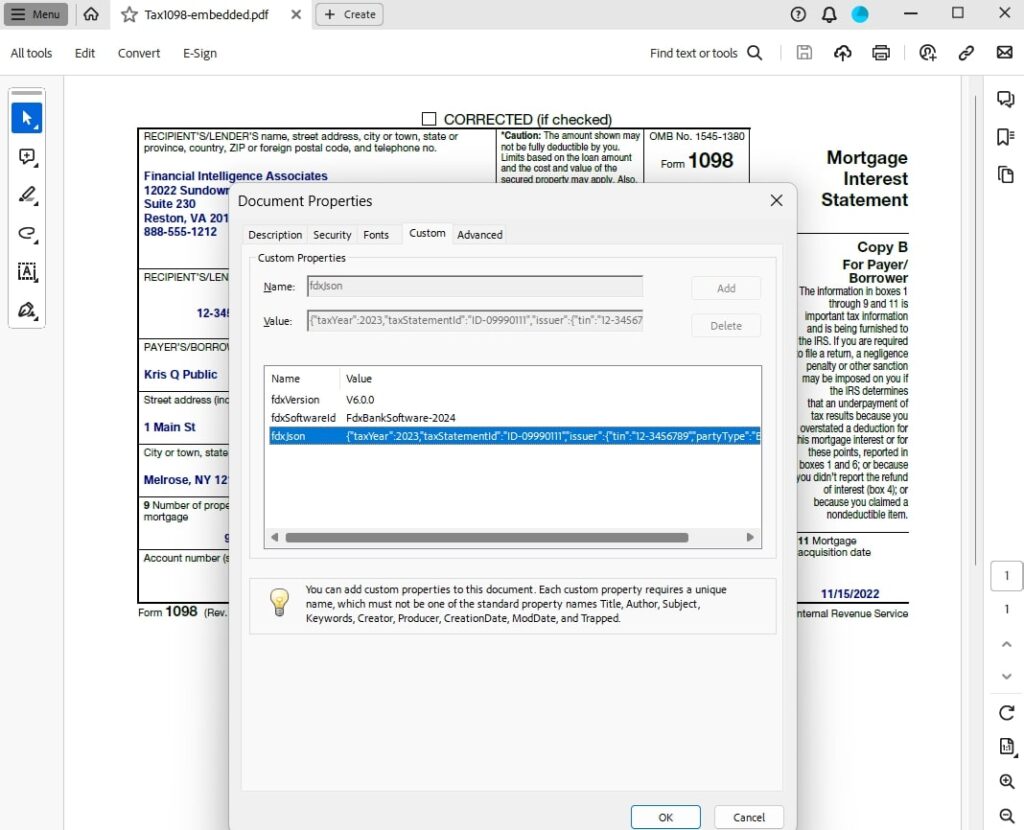Viewport: 1024px width, 830px height.
Task: Switch to the Security tab
Action: point(332,234)
